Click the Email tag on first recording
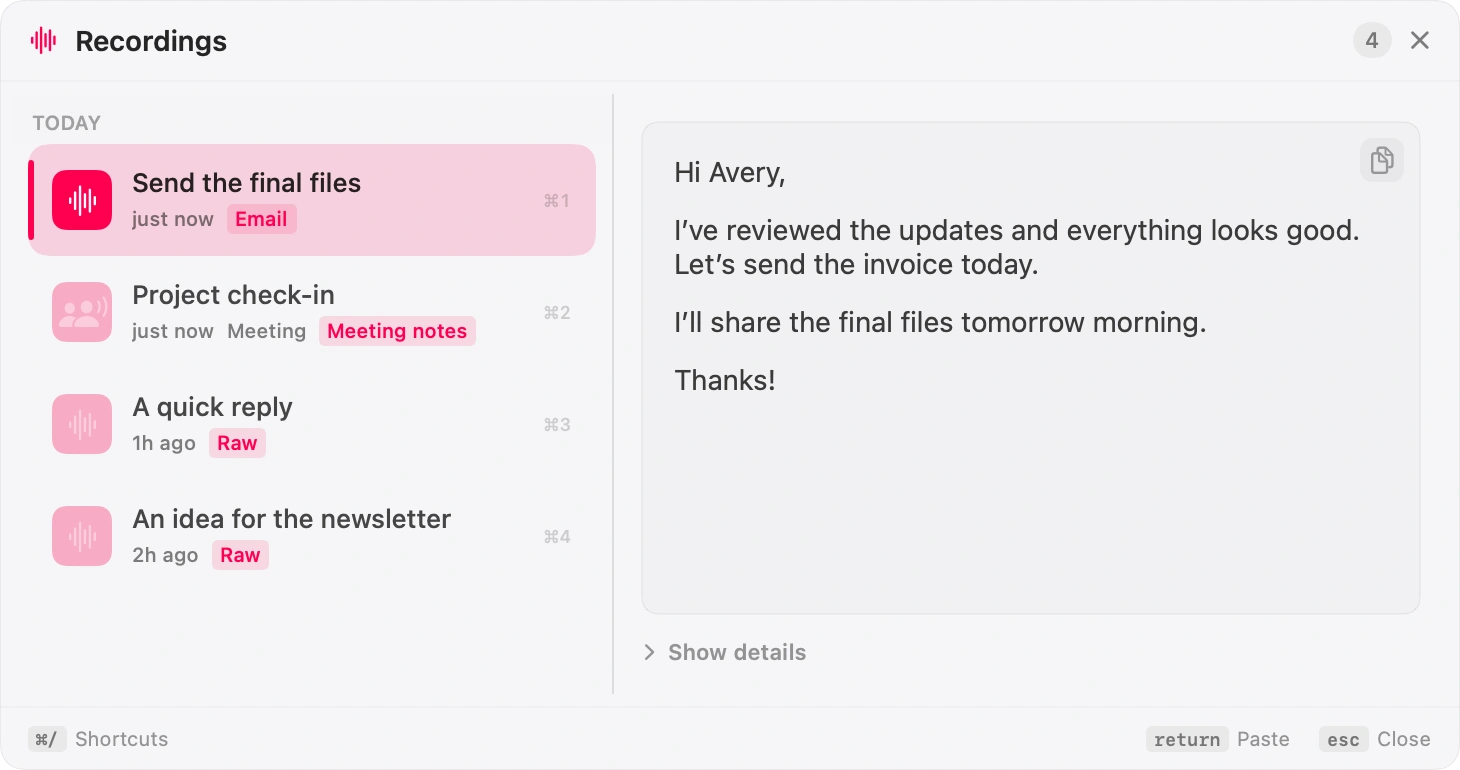 262,219
